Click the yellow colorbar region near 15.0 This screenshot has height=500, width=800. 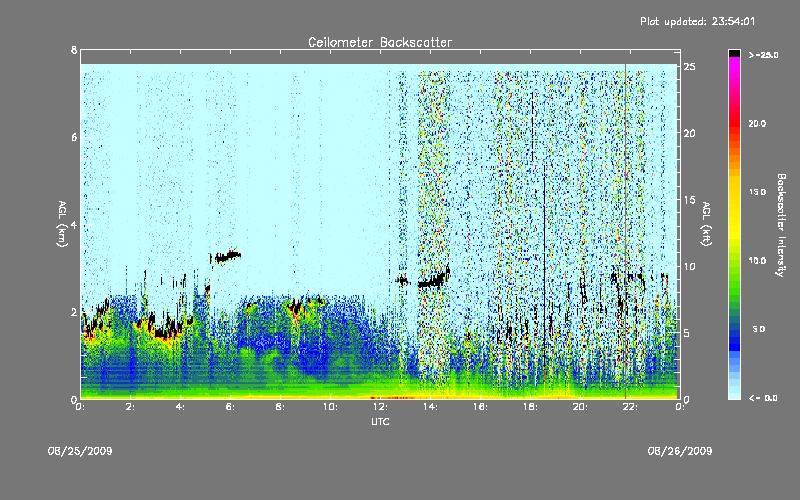tap(734, 192)
